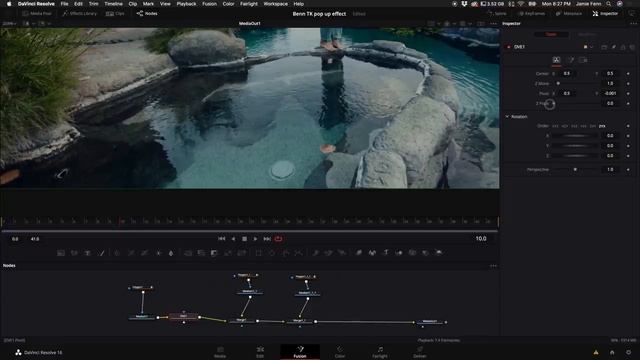The image size is (640, 360).
Task: Toggle the Keyframes panel button
Action: (x=531, y=13)
